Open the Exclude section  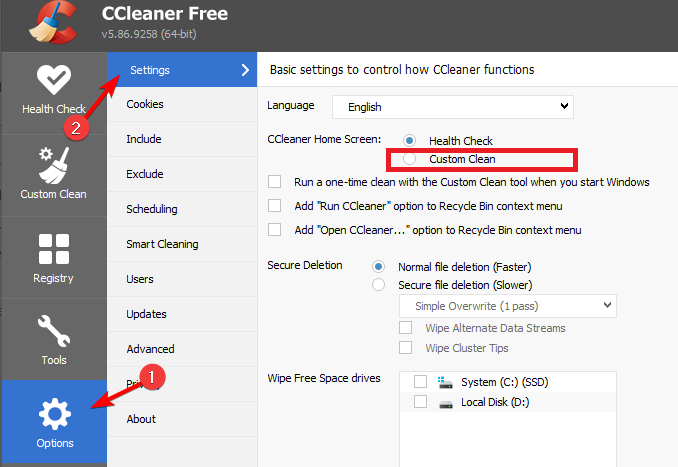point(182,174)
